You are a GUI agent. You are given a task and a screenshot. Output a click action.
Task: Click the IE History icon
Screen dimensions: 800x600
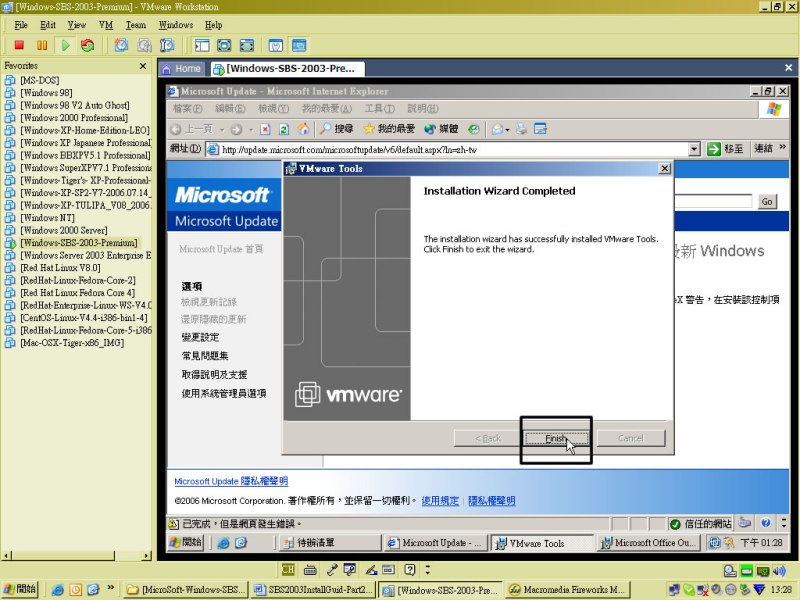pyautogui.click(x=474, y=129)
